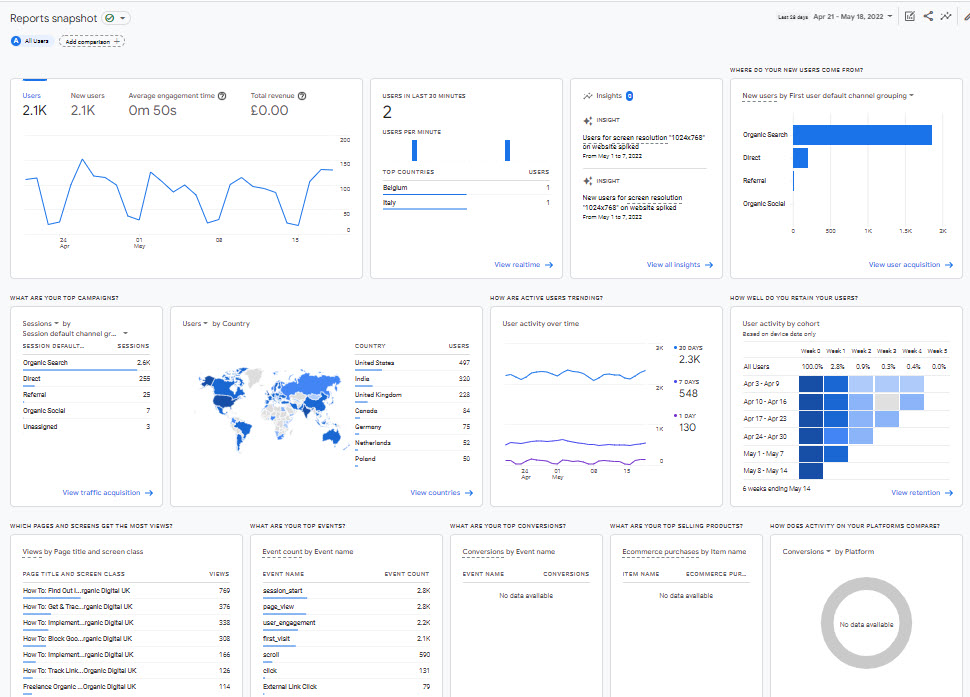Open the report status check dropdown

pos(116,18)
